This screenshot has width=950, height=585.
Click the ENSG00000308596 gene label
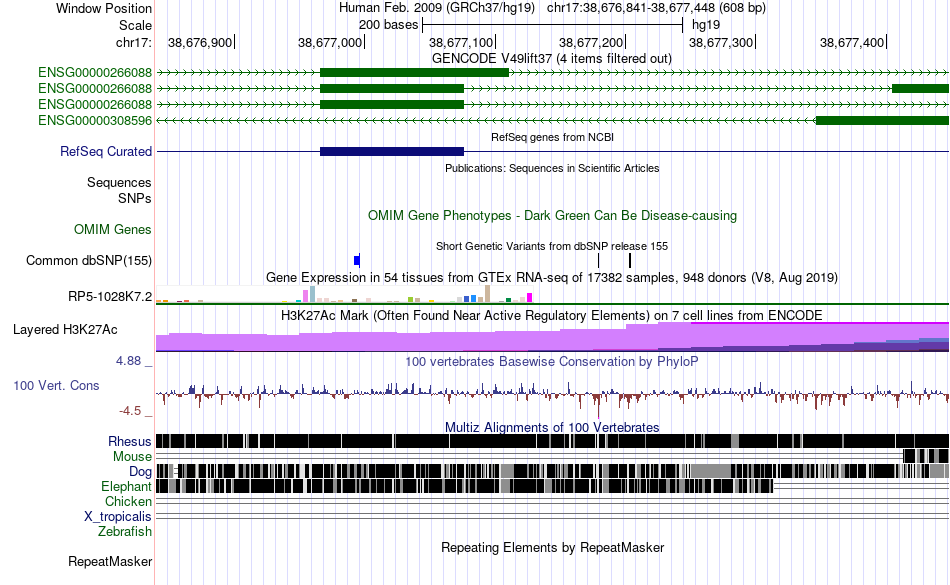[x=95, y=121]
